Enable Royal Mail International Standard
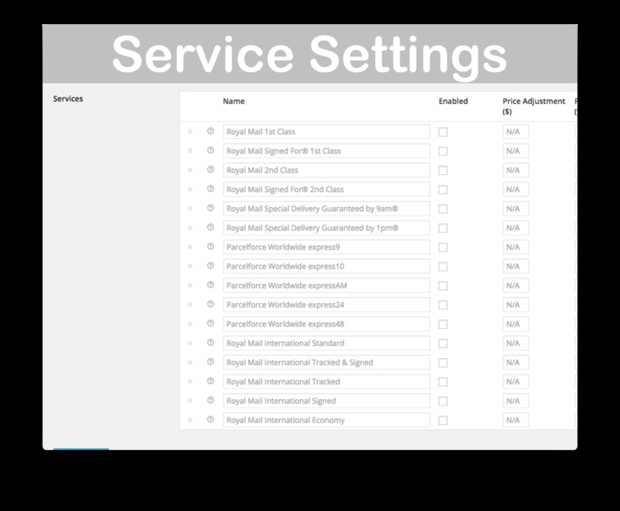Image resolution: width=620 pixels, height=511 pixels. click(x=443, y=344)
